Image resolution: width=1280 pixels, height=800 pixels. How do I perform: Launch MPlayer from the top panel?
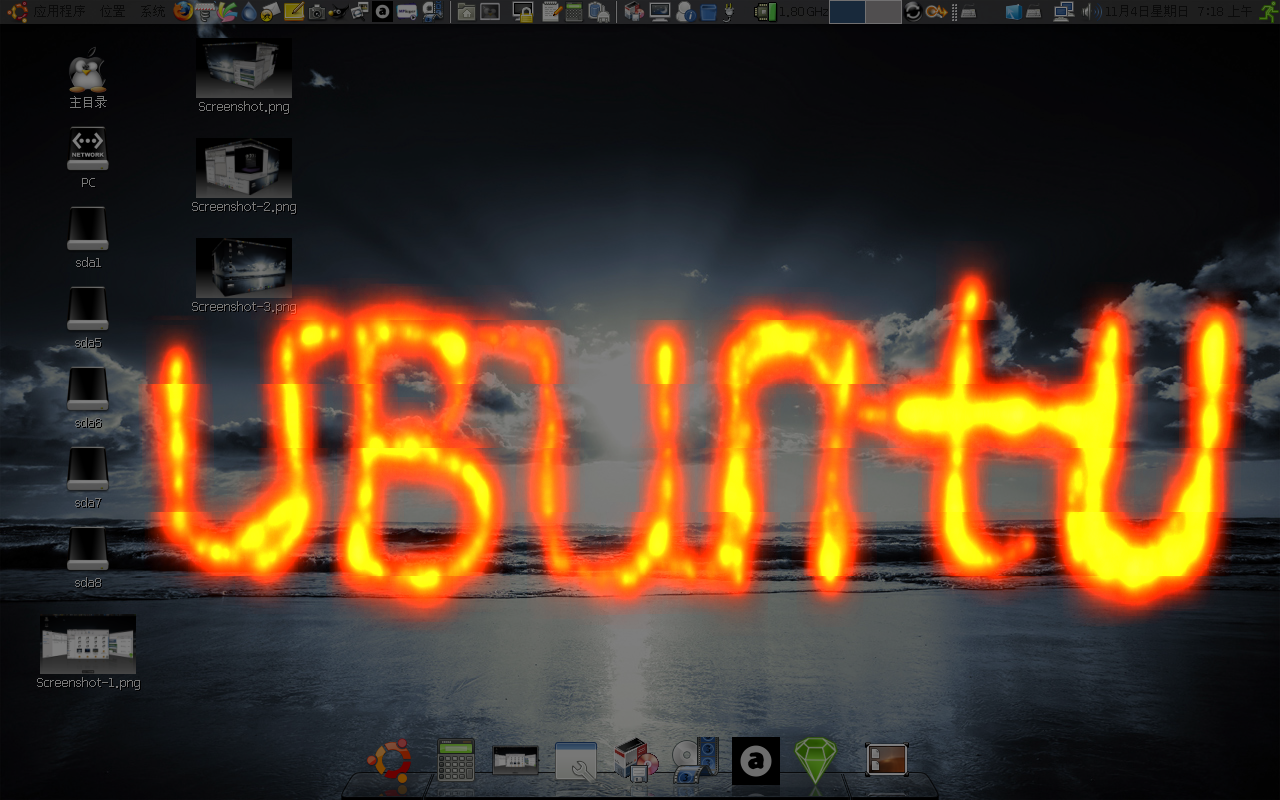tap(406, 12)
